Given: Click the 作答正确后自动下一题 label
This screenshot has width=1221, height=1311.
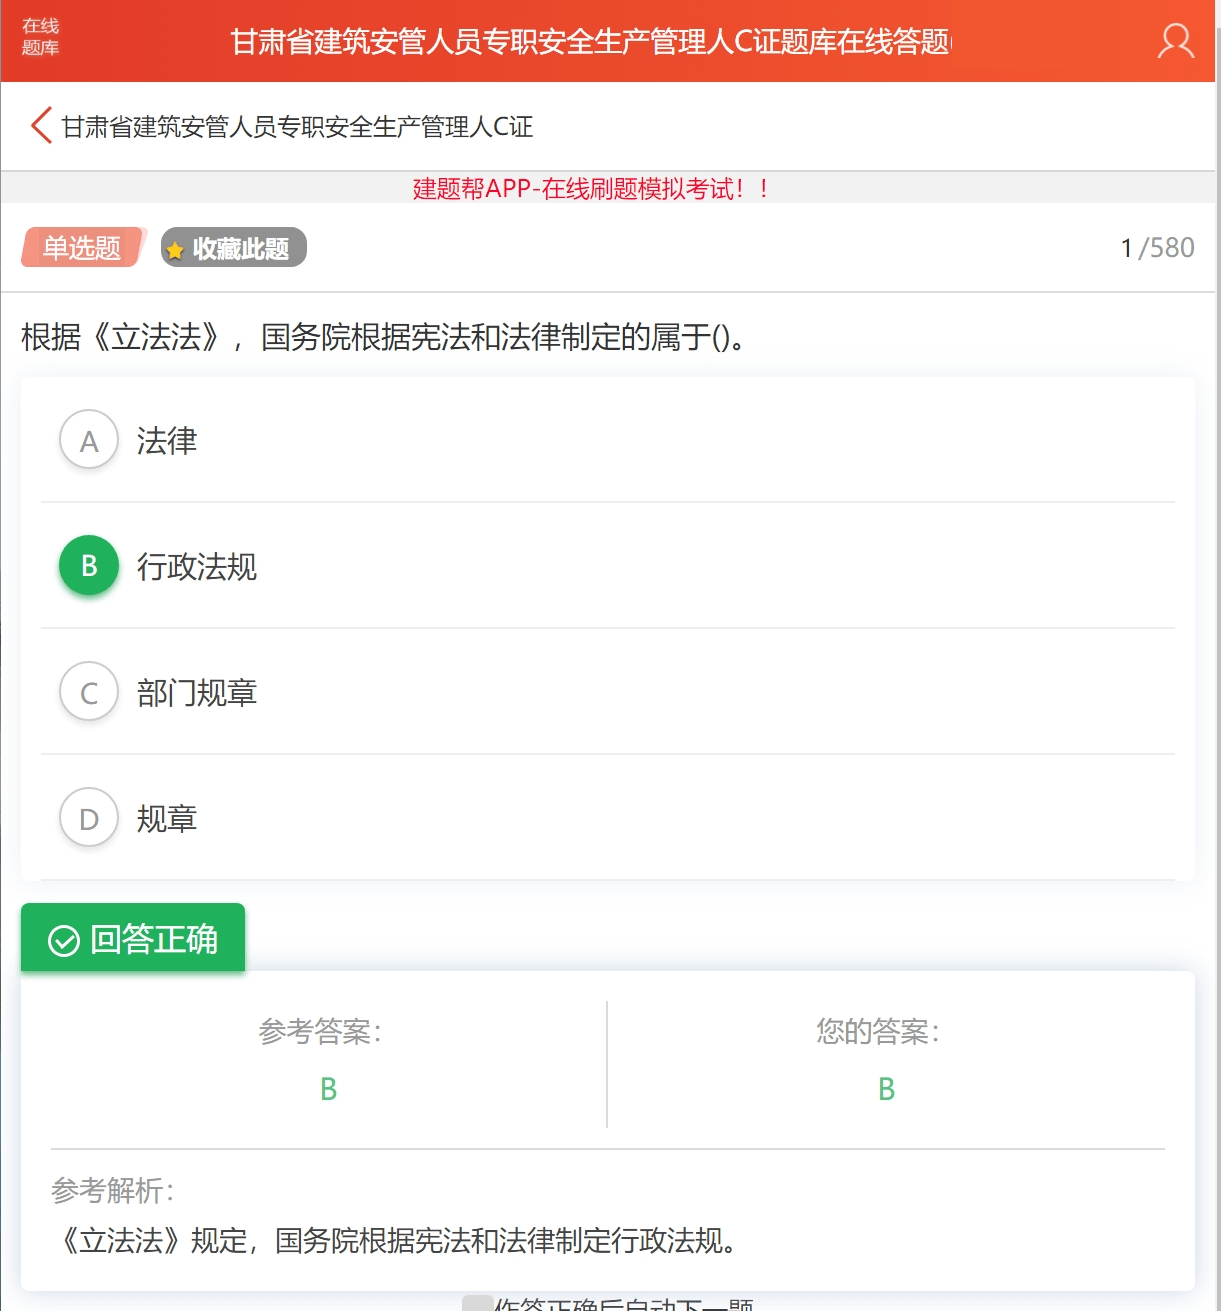Looking at the screenshot, I should (x=624, y=1303).
